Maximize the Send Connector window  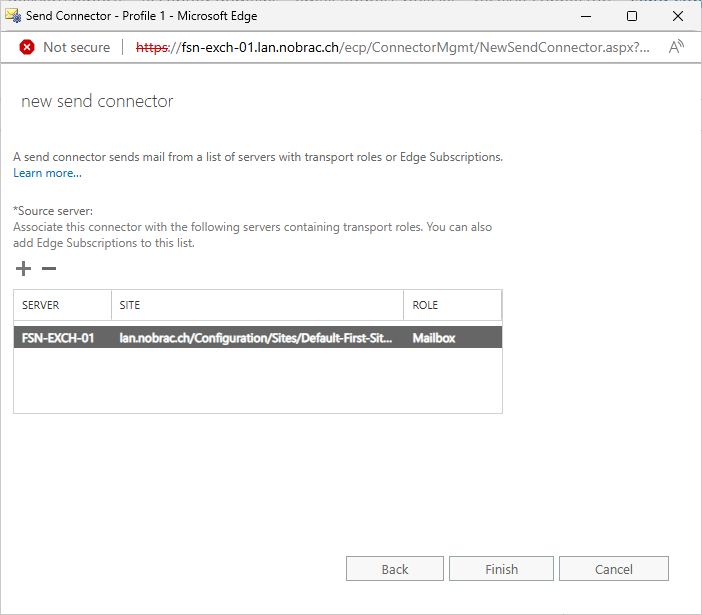click(x=632, y=16)
